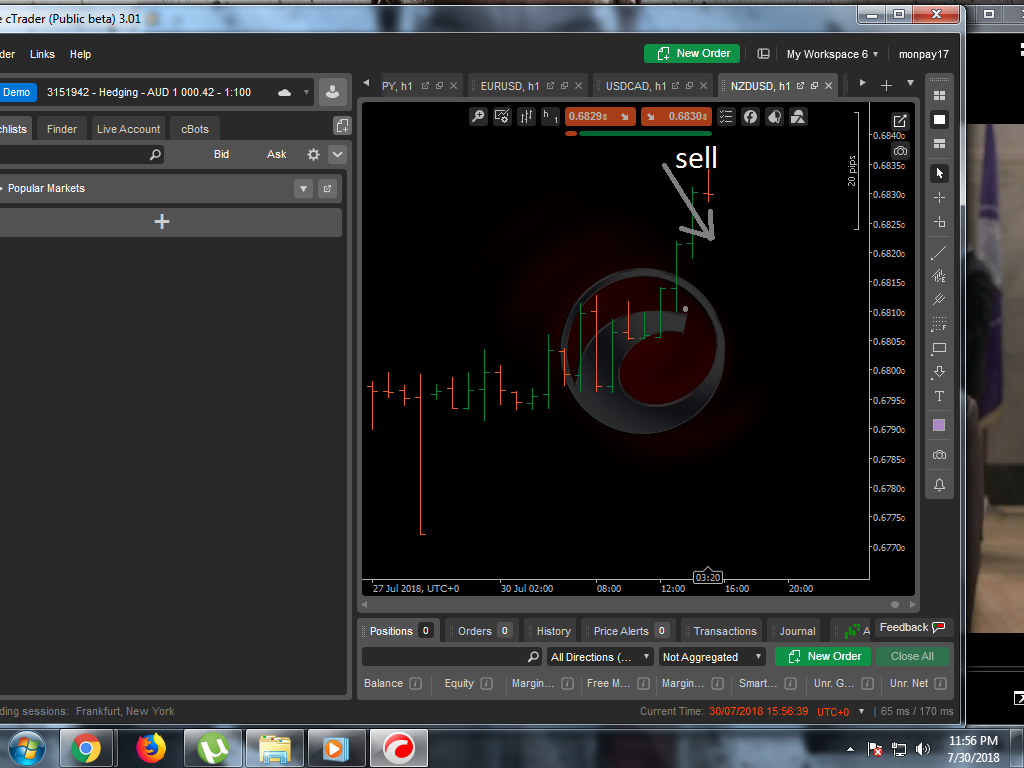1024x768 pixels.
Task: Select the market snapshot crosshair tool
Action: (940, 222)
